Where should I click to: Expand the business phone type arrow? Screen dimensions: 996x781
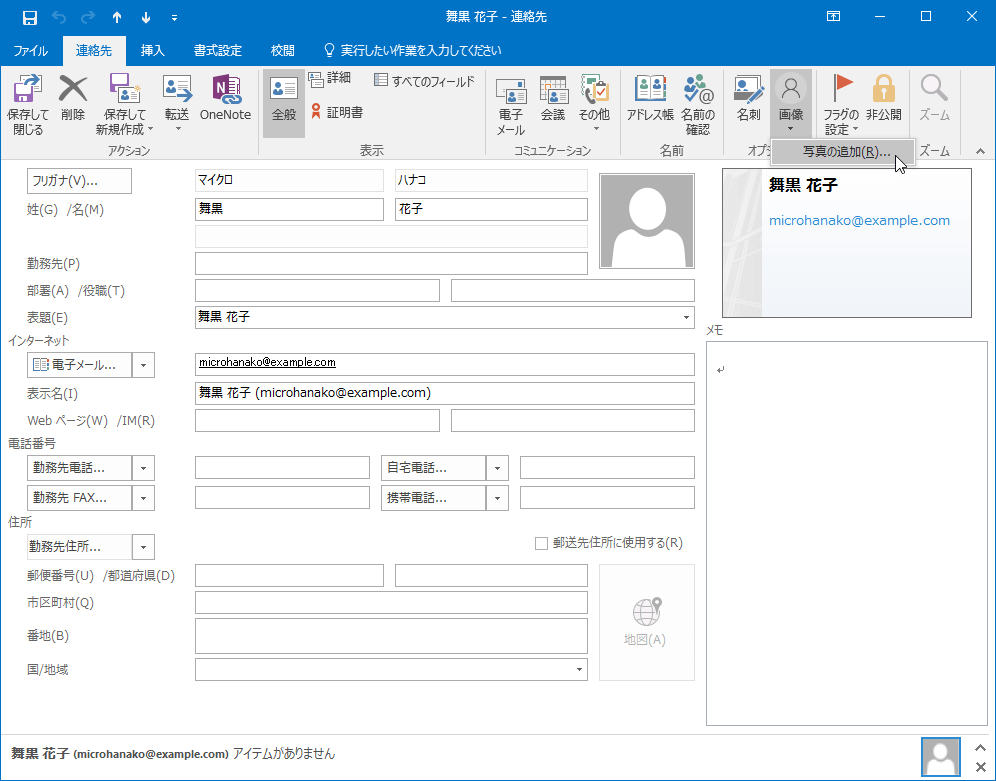(x=143, y=468)
